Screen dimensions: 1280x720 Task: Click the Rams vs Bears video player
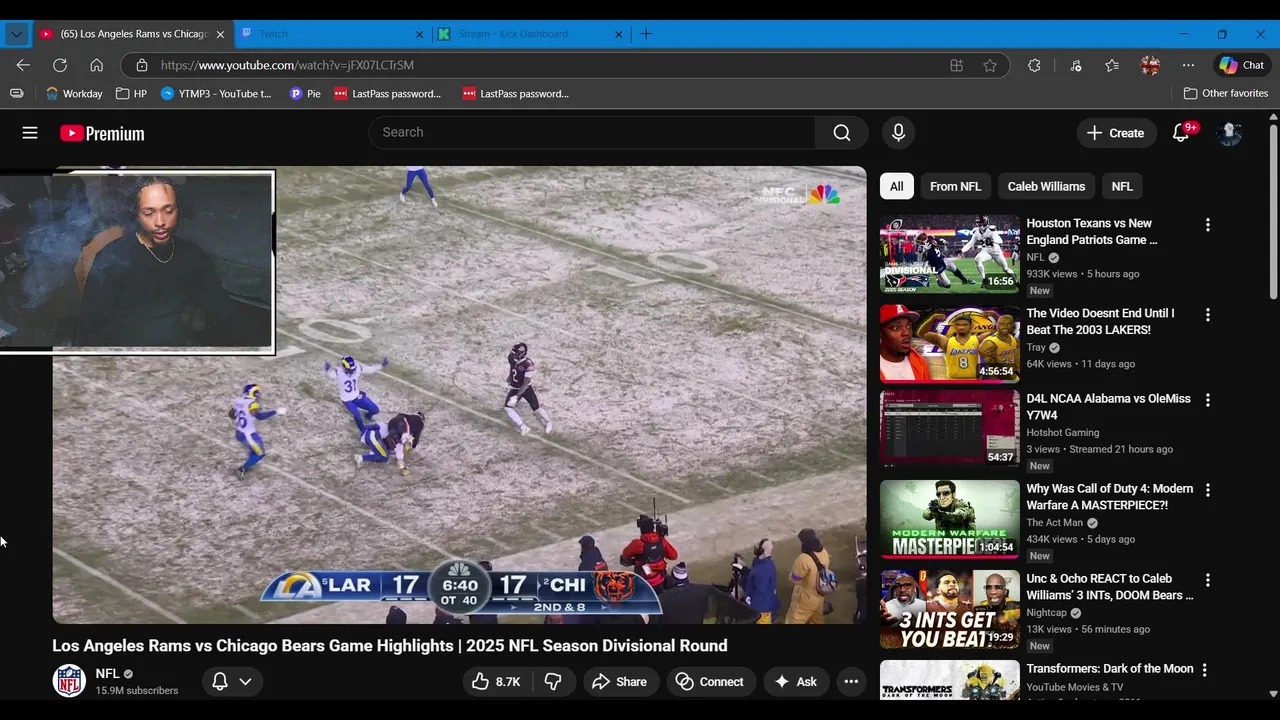(x=460, y=395)
